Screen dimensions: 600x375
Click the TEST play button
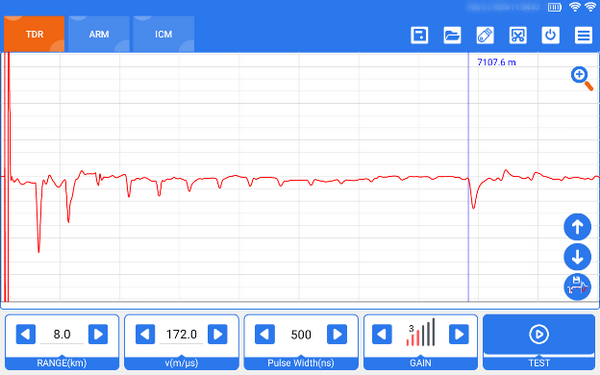[x=539, y=334]
